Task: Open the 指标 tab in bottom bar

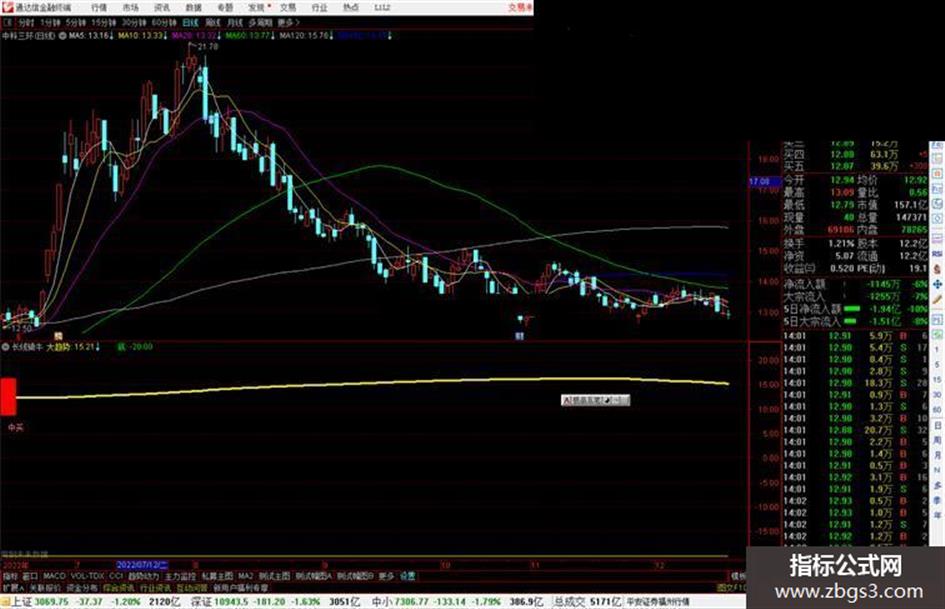Action: 10,576
